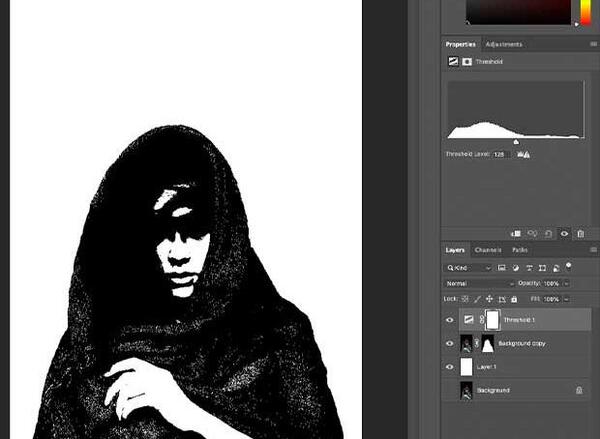Switch to the Adjustments tab
The height and width of the screenshot is (439, 600).
504,44
